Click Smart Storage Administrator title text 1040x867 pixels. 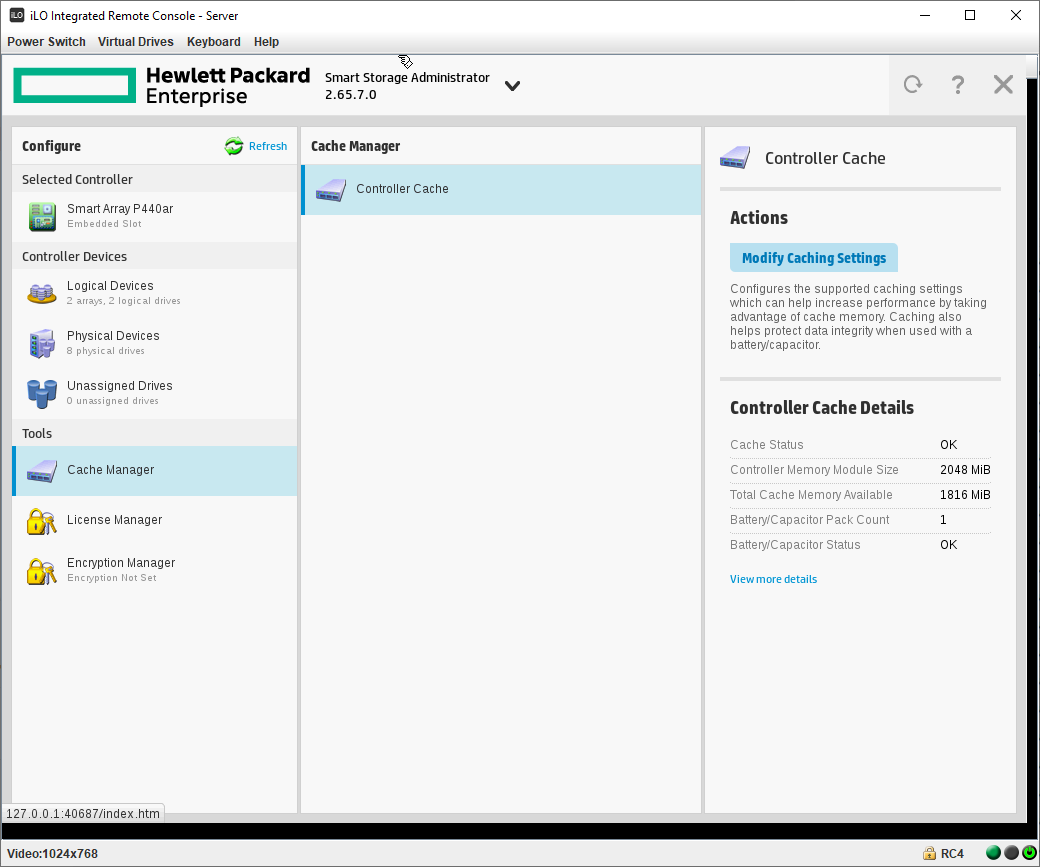(407, 78)
